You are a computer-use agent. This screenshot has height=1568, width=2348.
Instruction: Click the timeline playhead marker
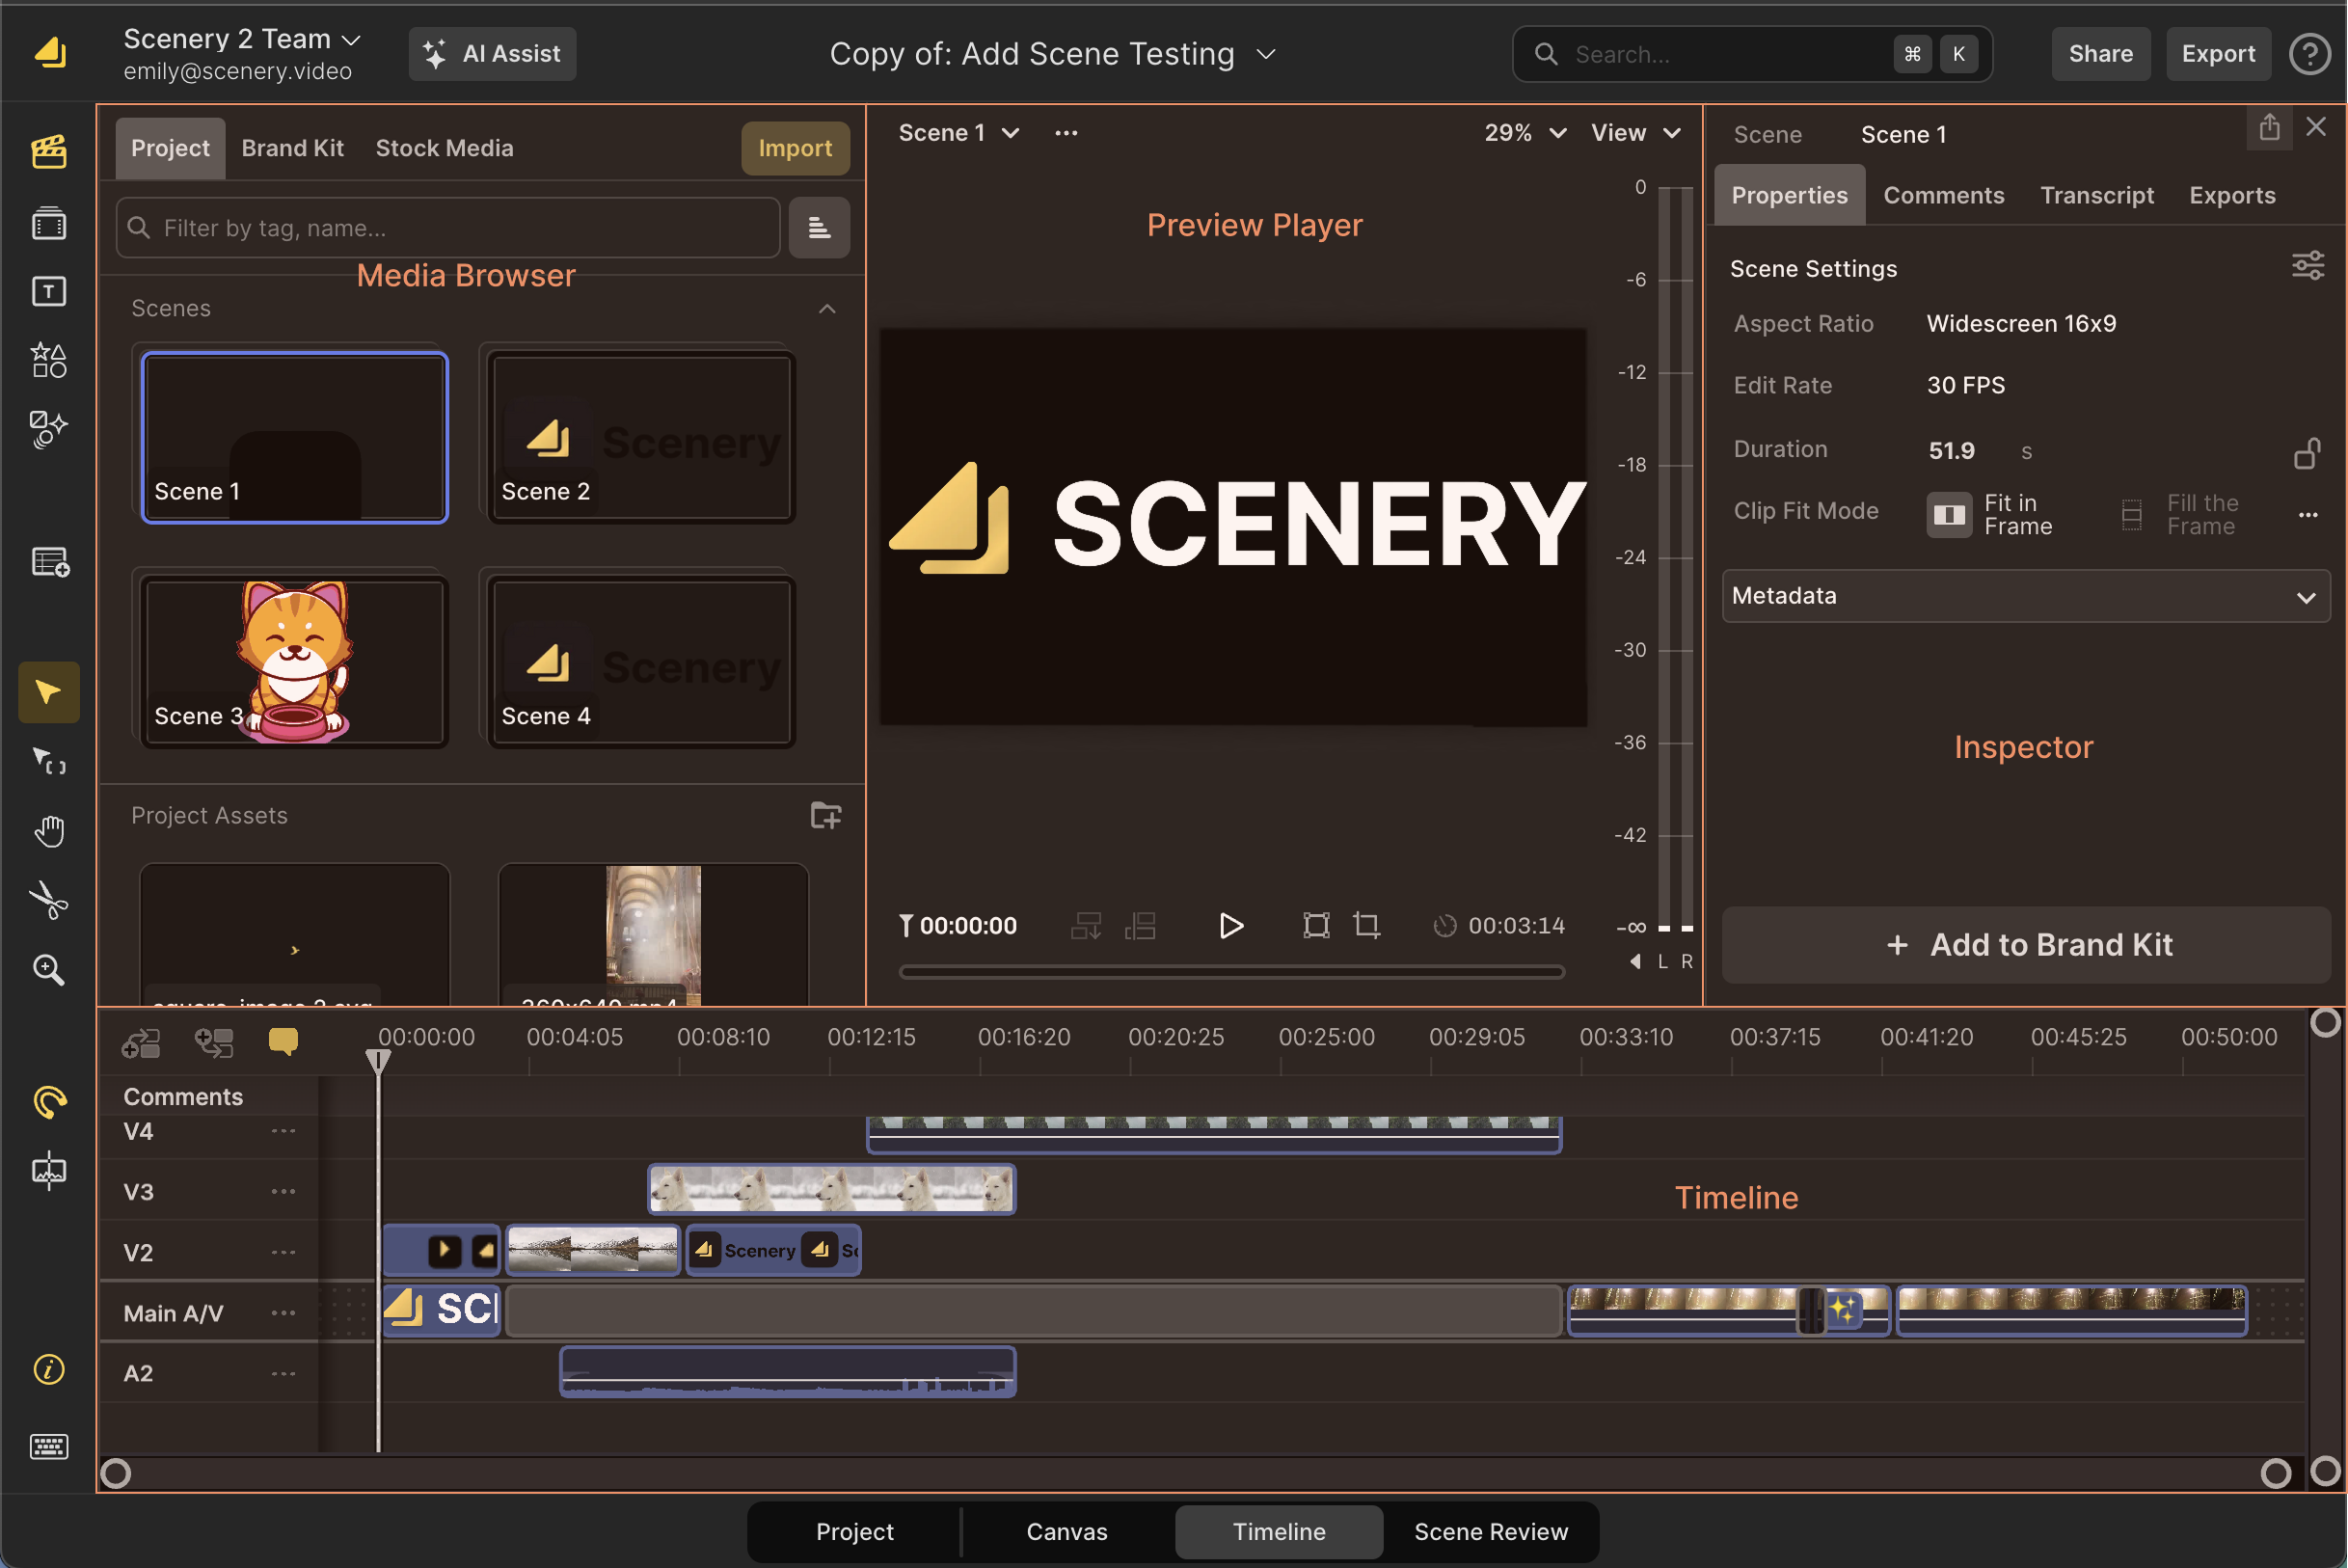(378, 1061)
